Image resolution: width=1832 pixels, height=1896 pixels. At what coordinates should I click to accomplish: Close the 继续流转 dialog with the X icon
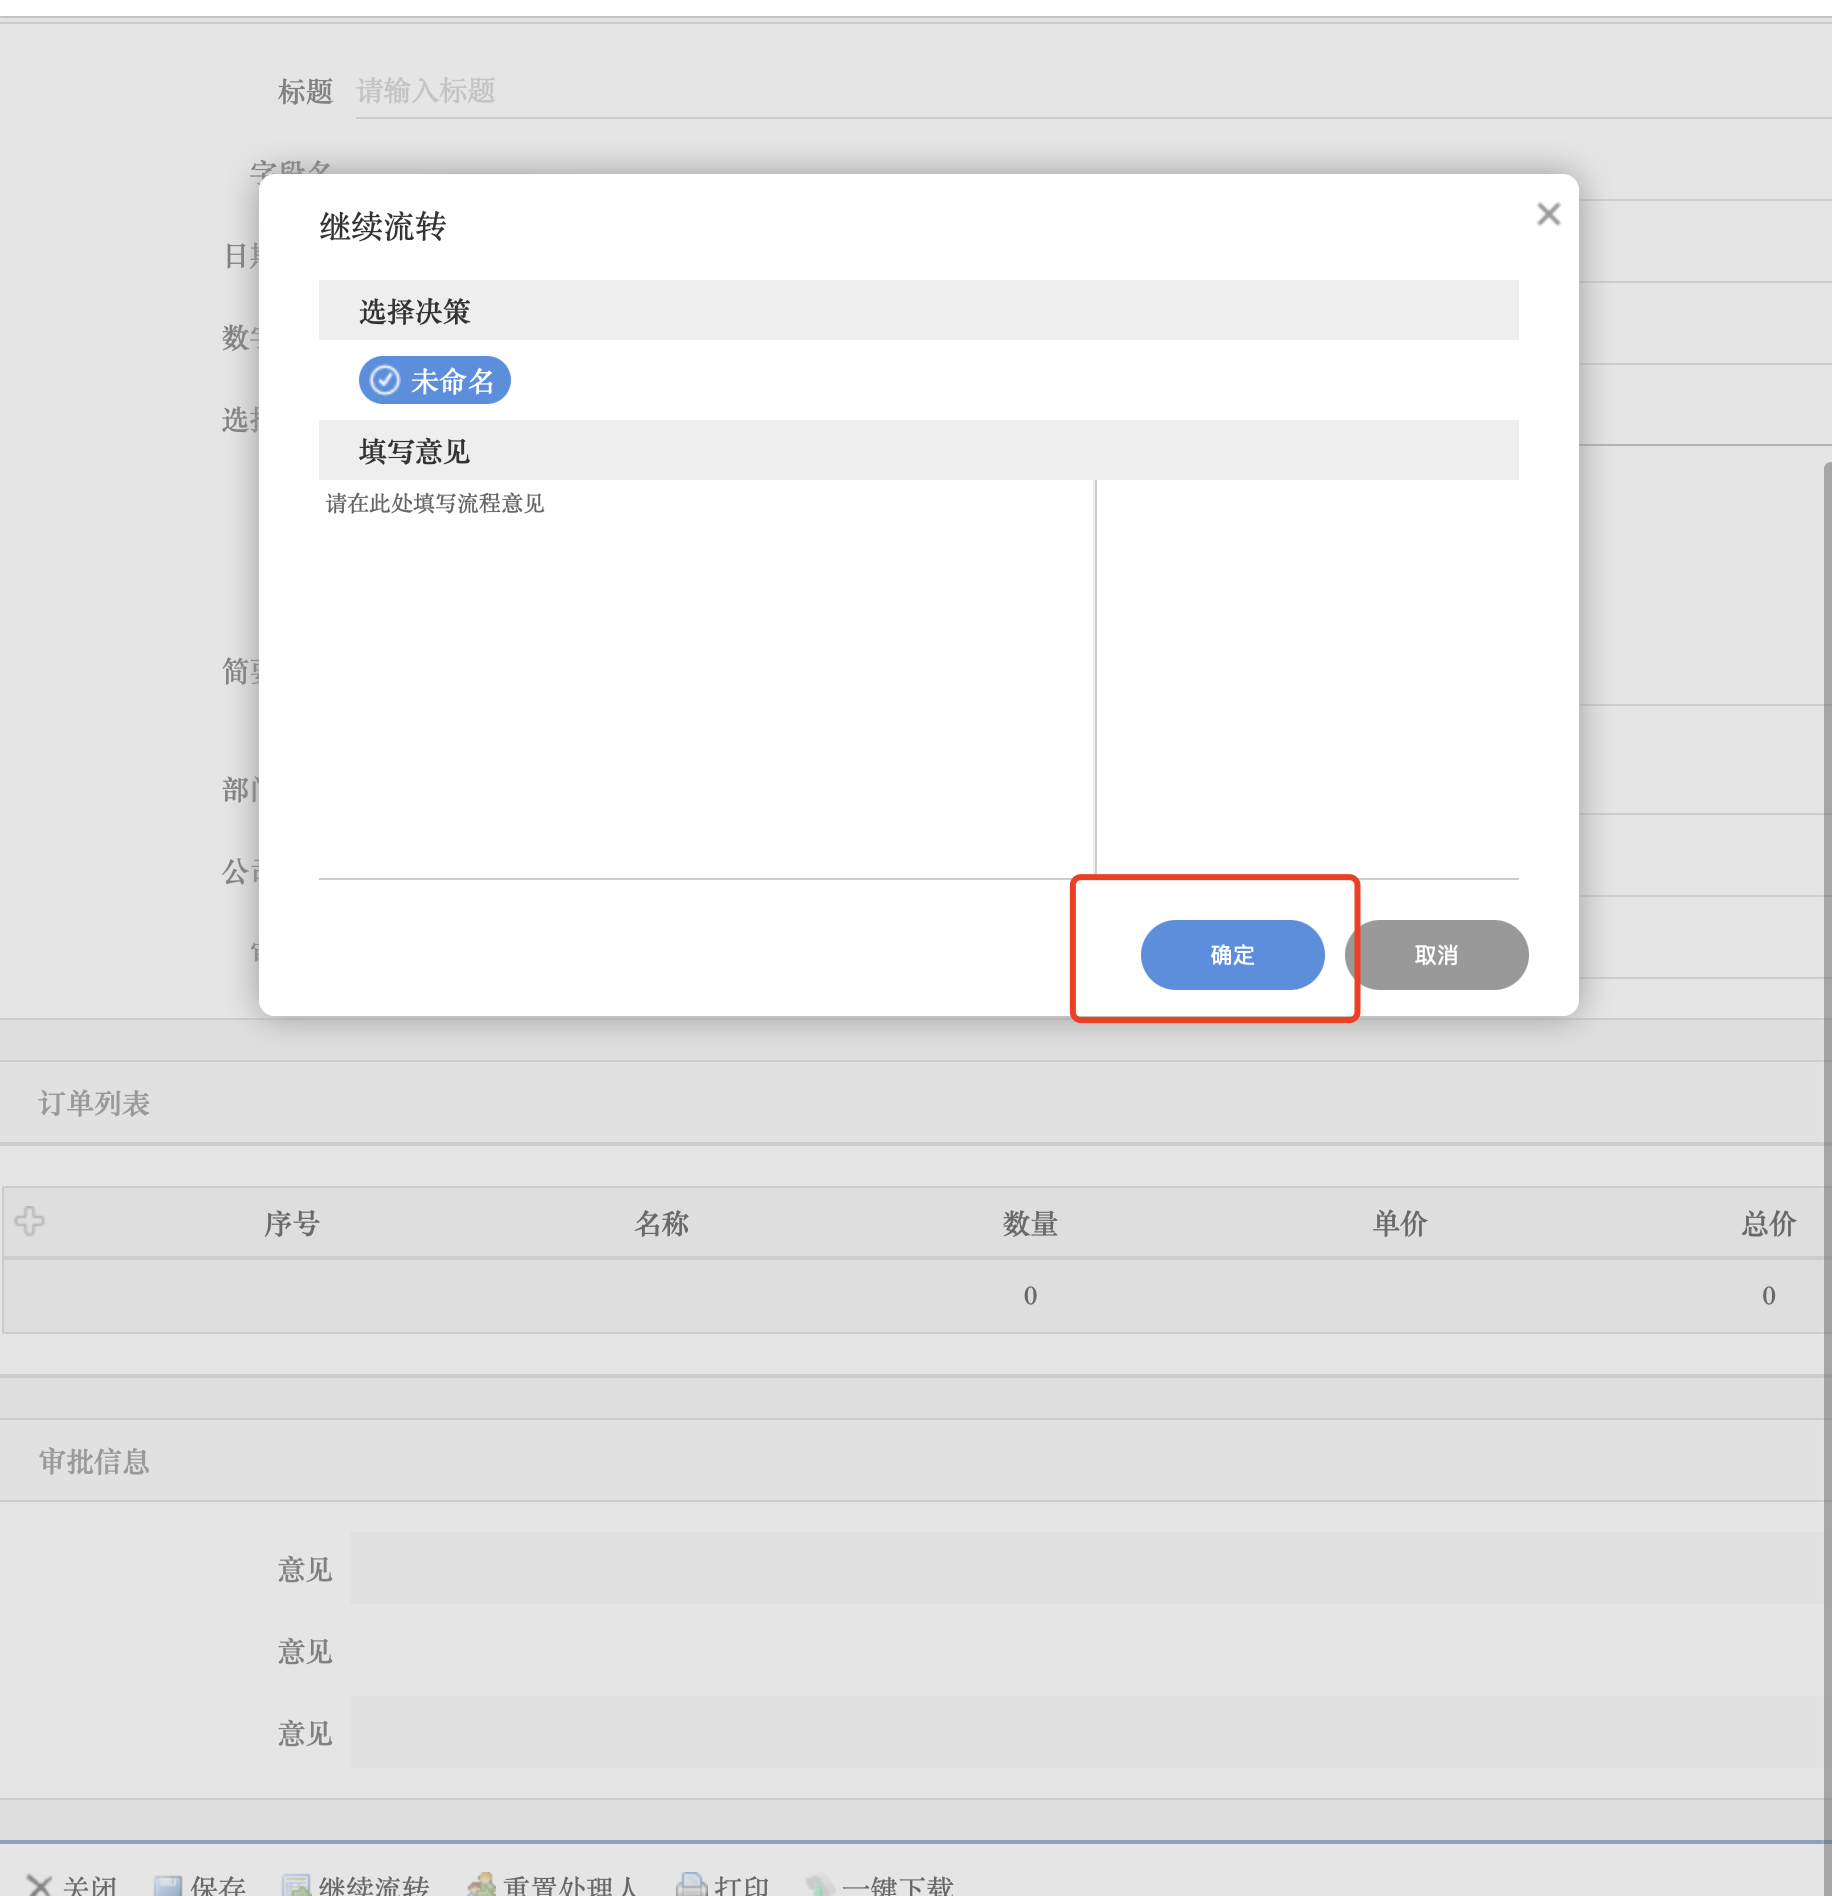click(x=1548, y=214)
